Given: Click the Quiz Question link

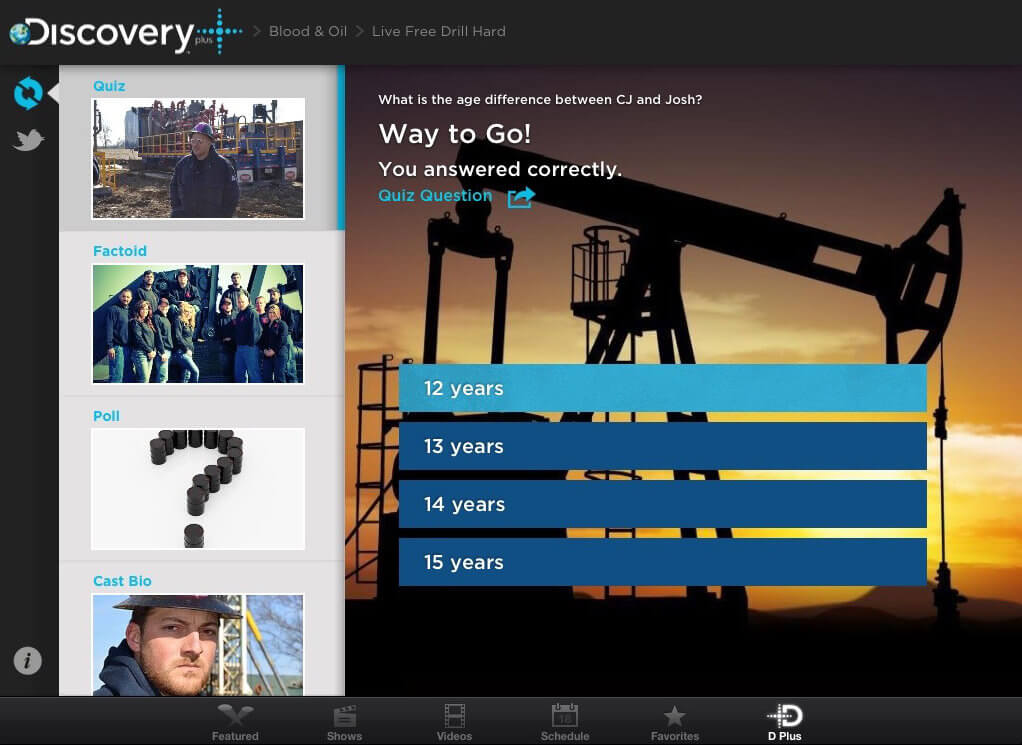Looking at the screenshot, I should point(435,196).
